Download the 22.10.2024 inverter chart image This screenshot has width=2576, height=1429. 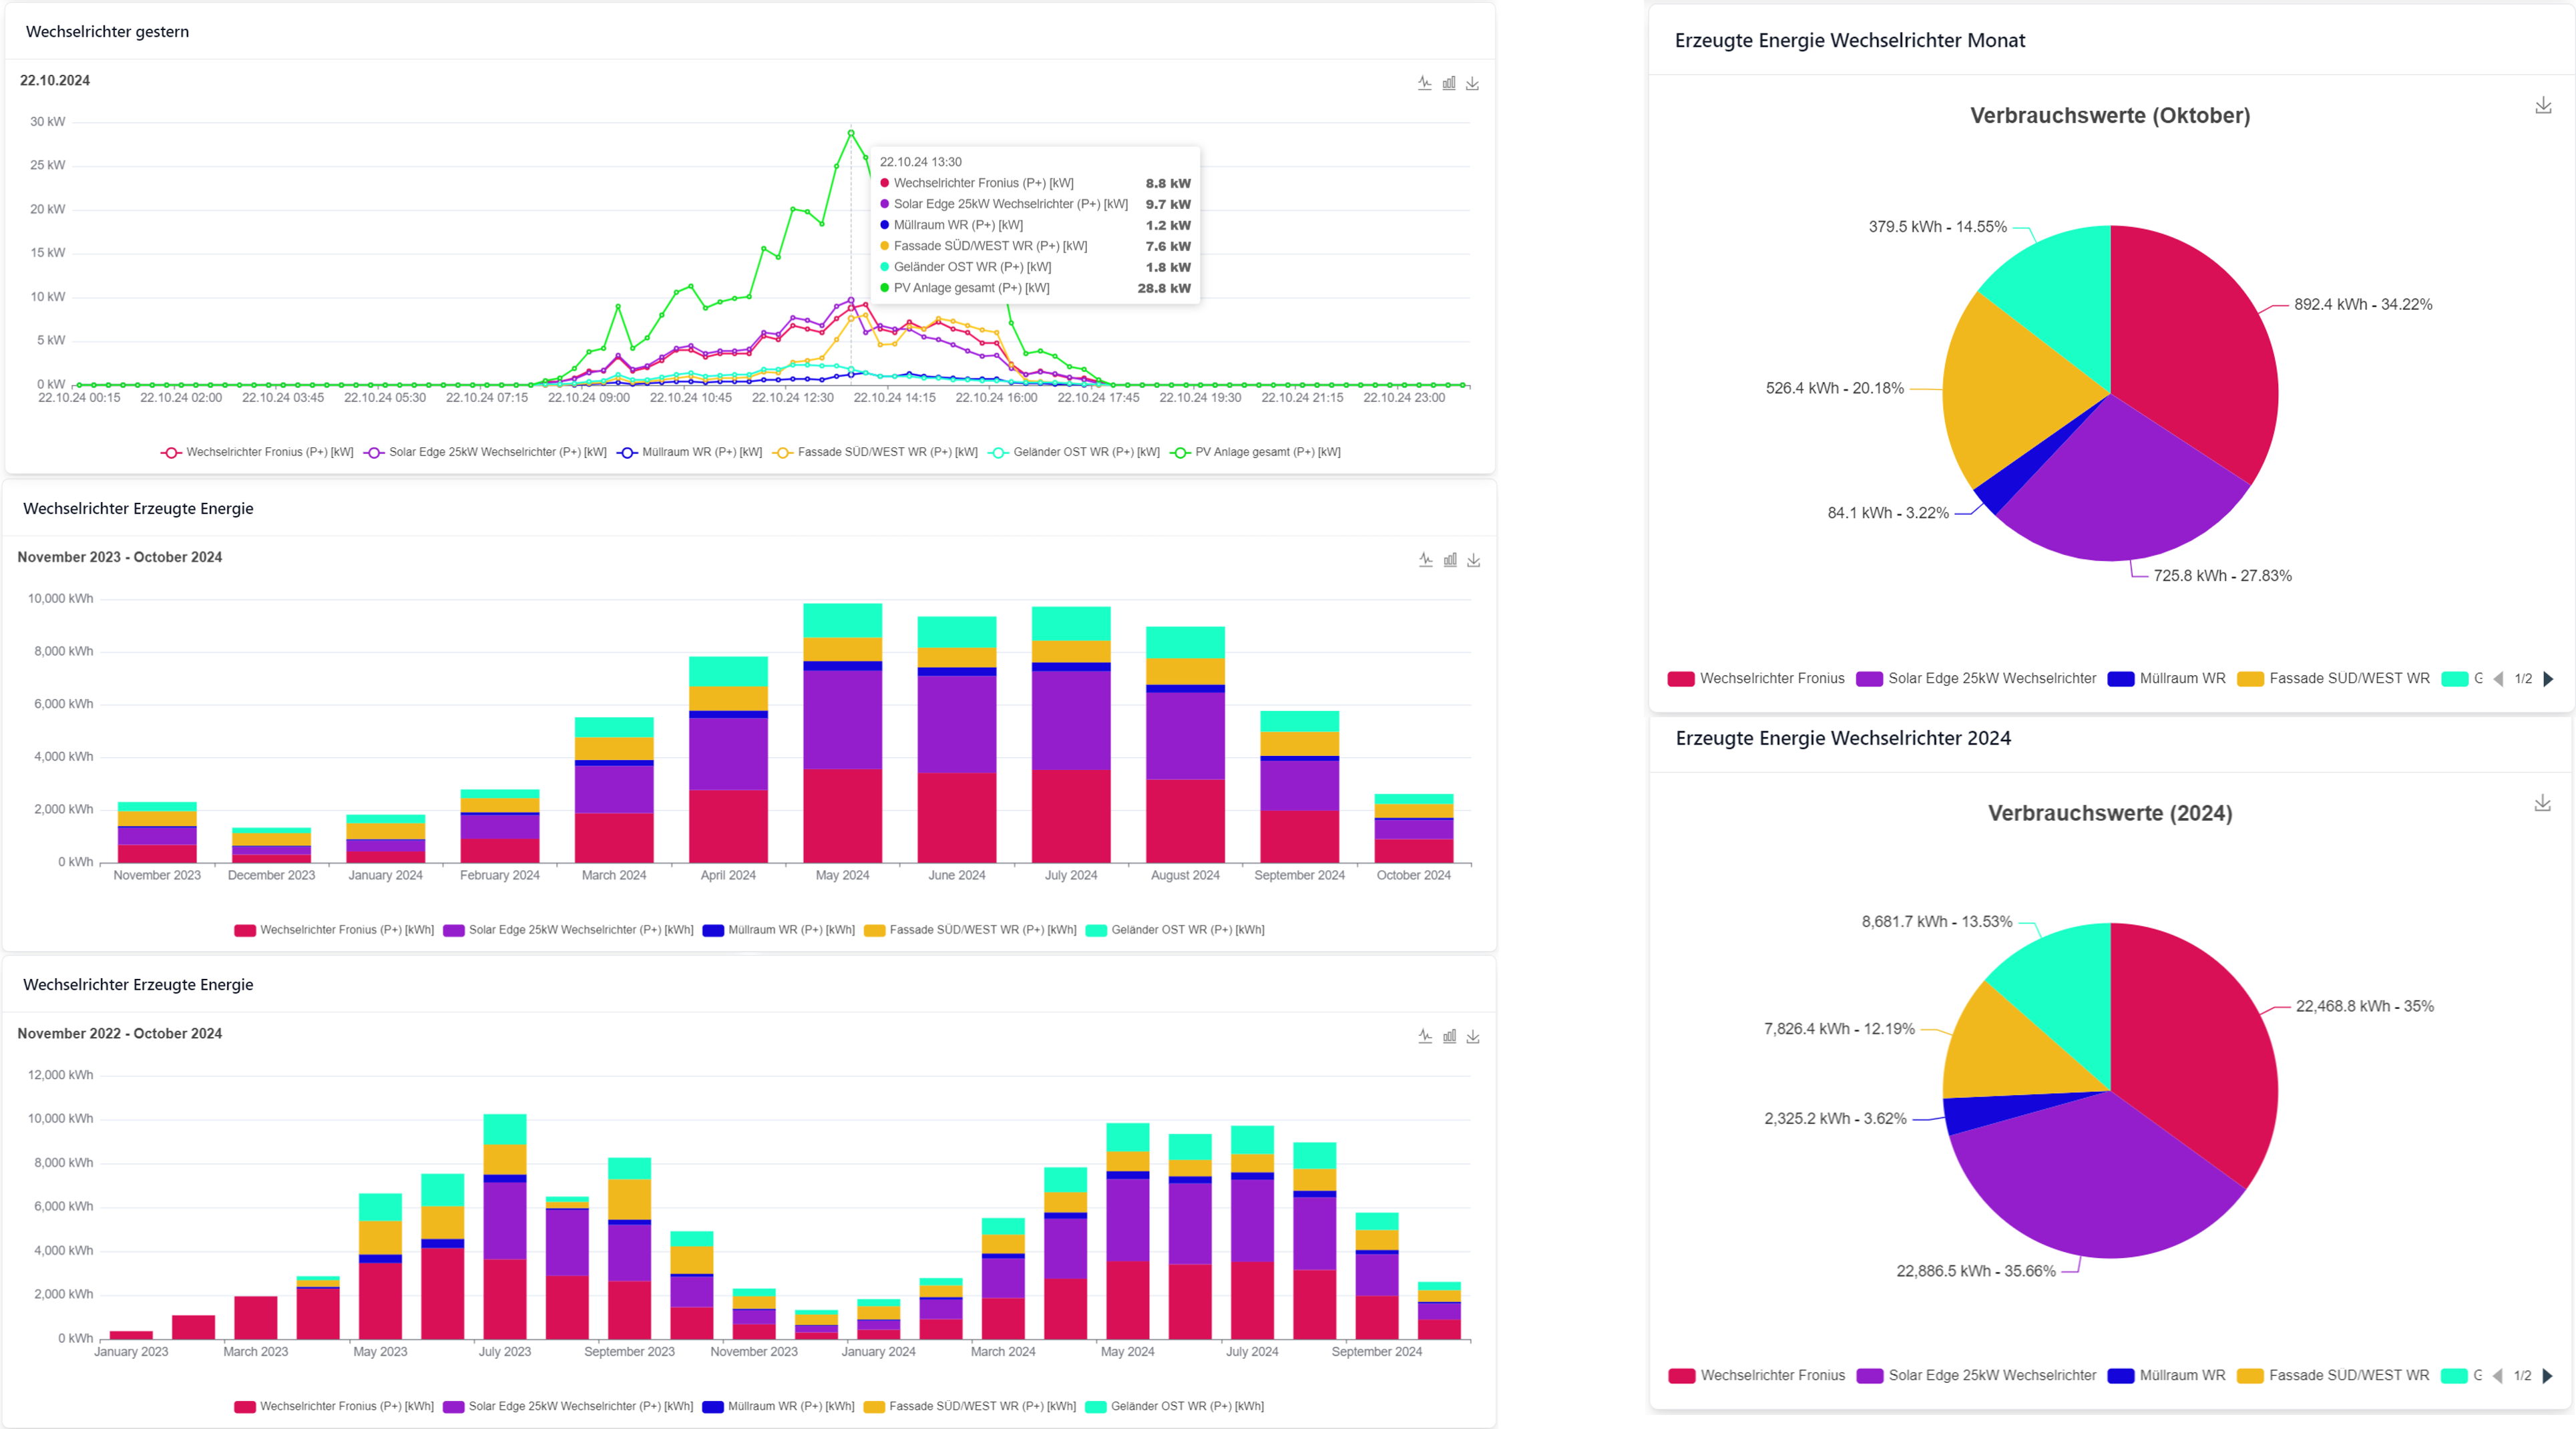click(1473, 83)
